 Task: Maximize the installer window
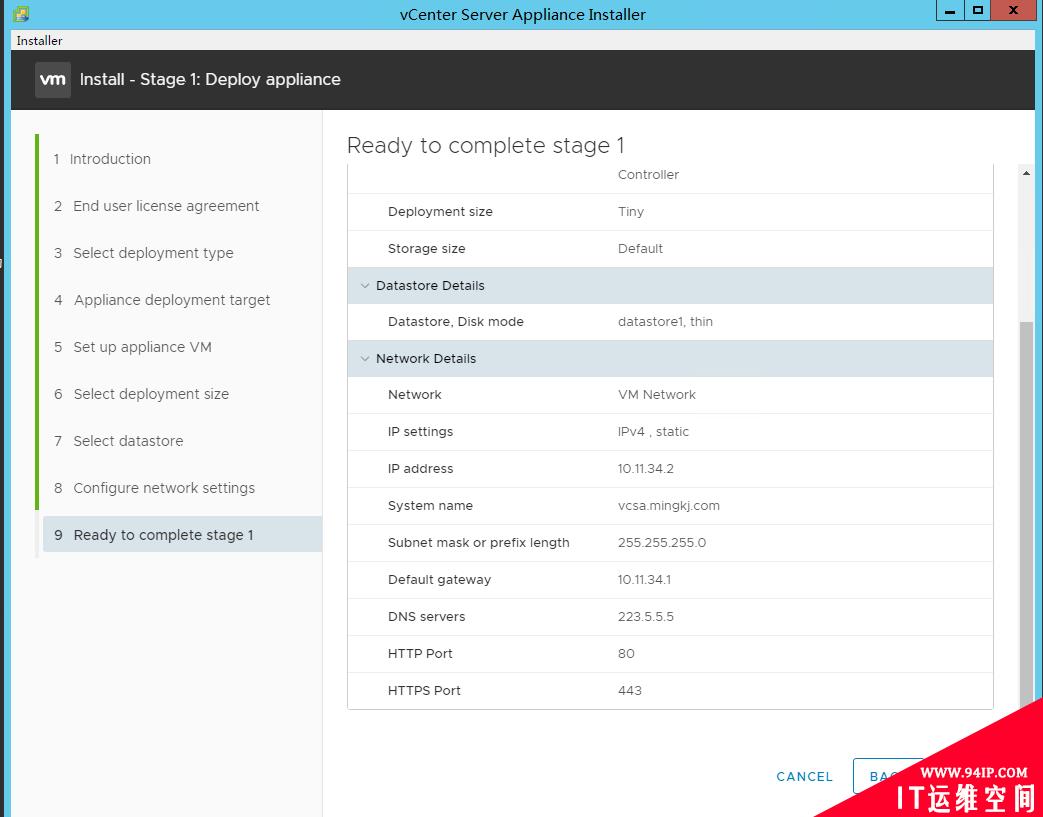(977, 11)
